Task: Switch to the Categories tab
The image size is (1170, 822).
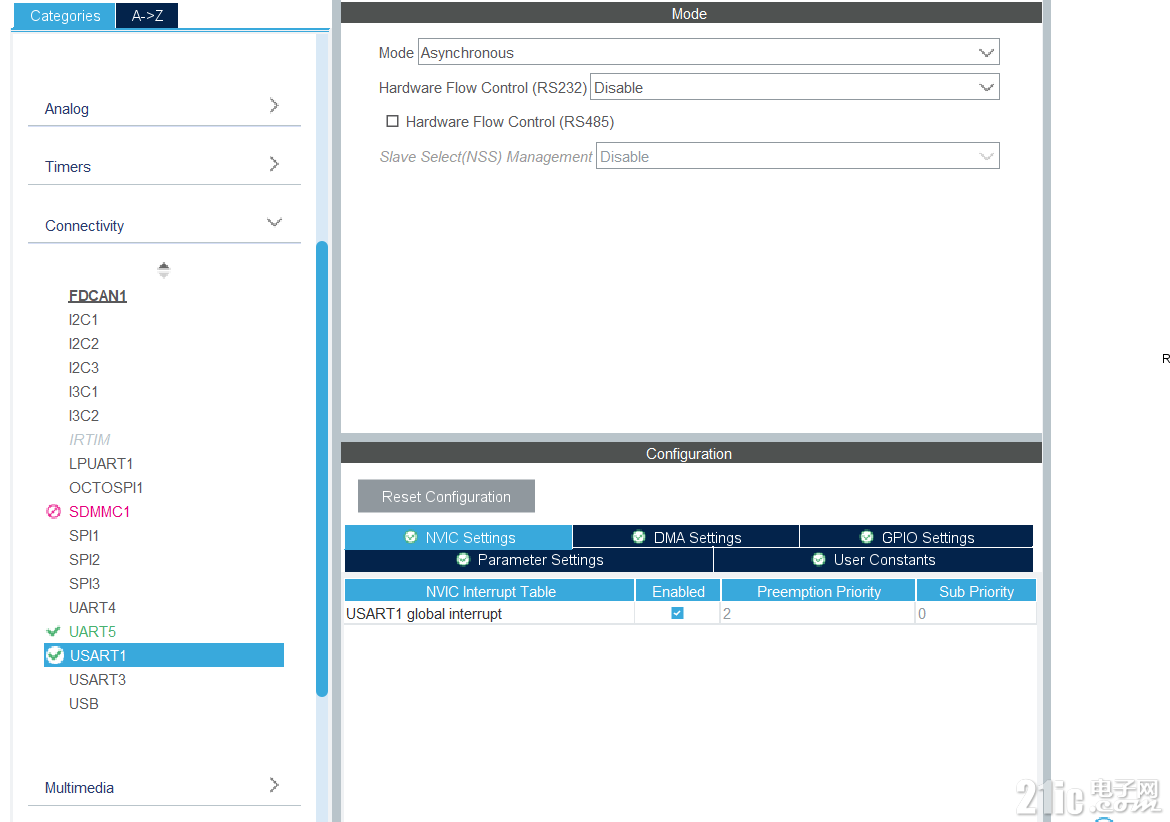Action: (x=64, y=16)
